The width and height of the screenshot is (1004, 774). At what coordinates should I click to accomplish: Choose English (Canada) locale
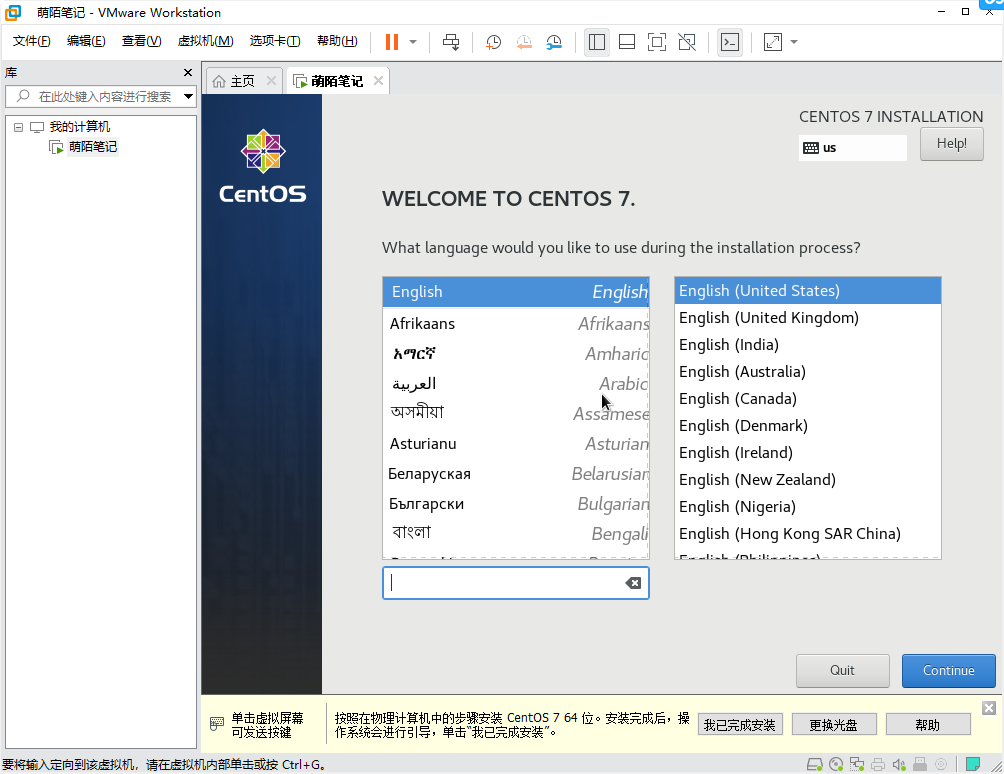coord(807,398)
